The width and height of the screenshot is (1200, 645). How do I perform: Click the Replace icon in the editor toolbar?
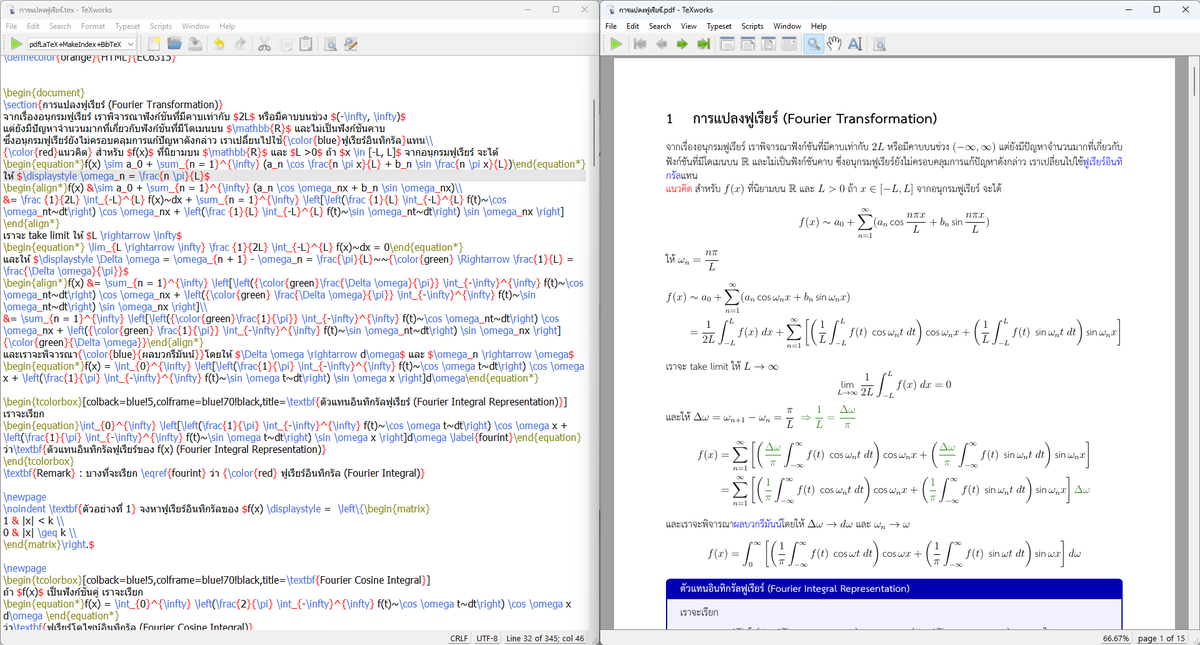[x=351, y=44]
